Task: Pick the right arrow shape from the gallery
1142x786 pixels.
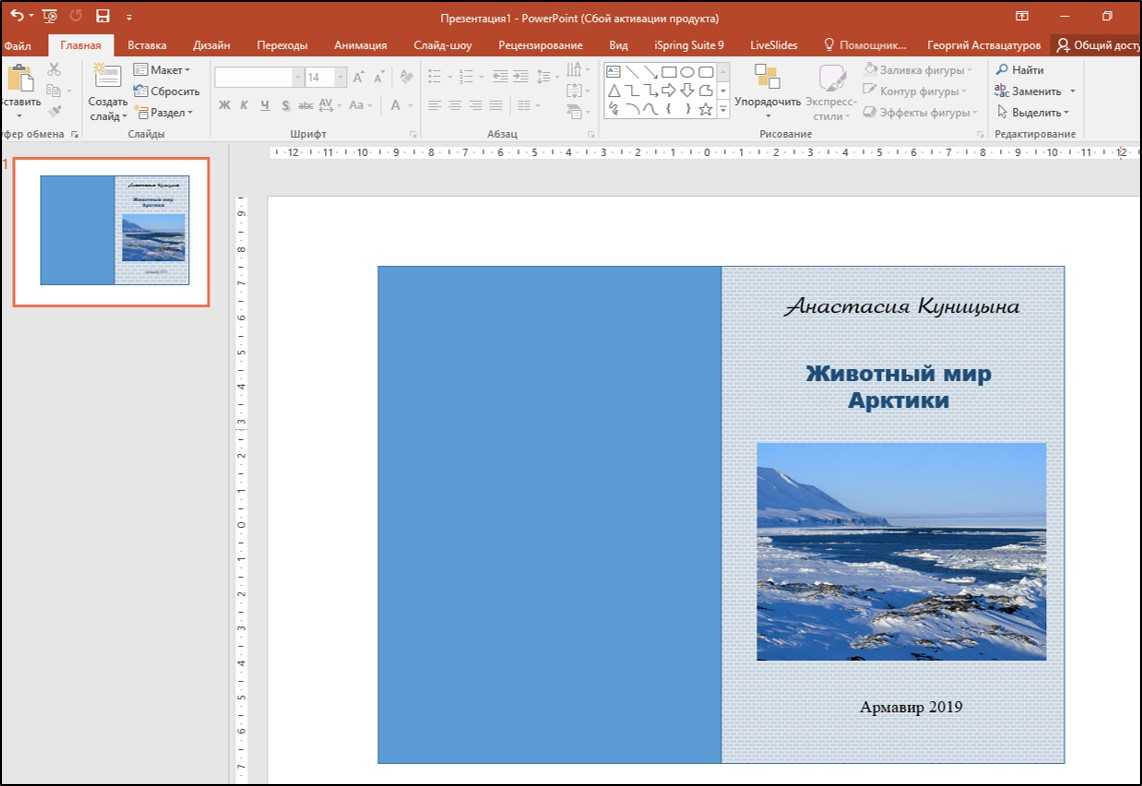Action: (669, 90)
